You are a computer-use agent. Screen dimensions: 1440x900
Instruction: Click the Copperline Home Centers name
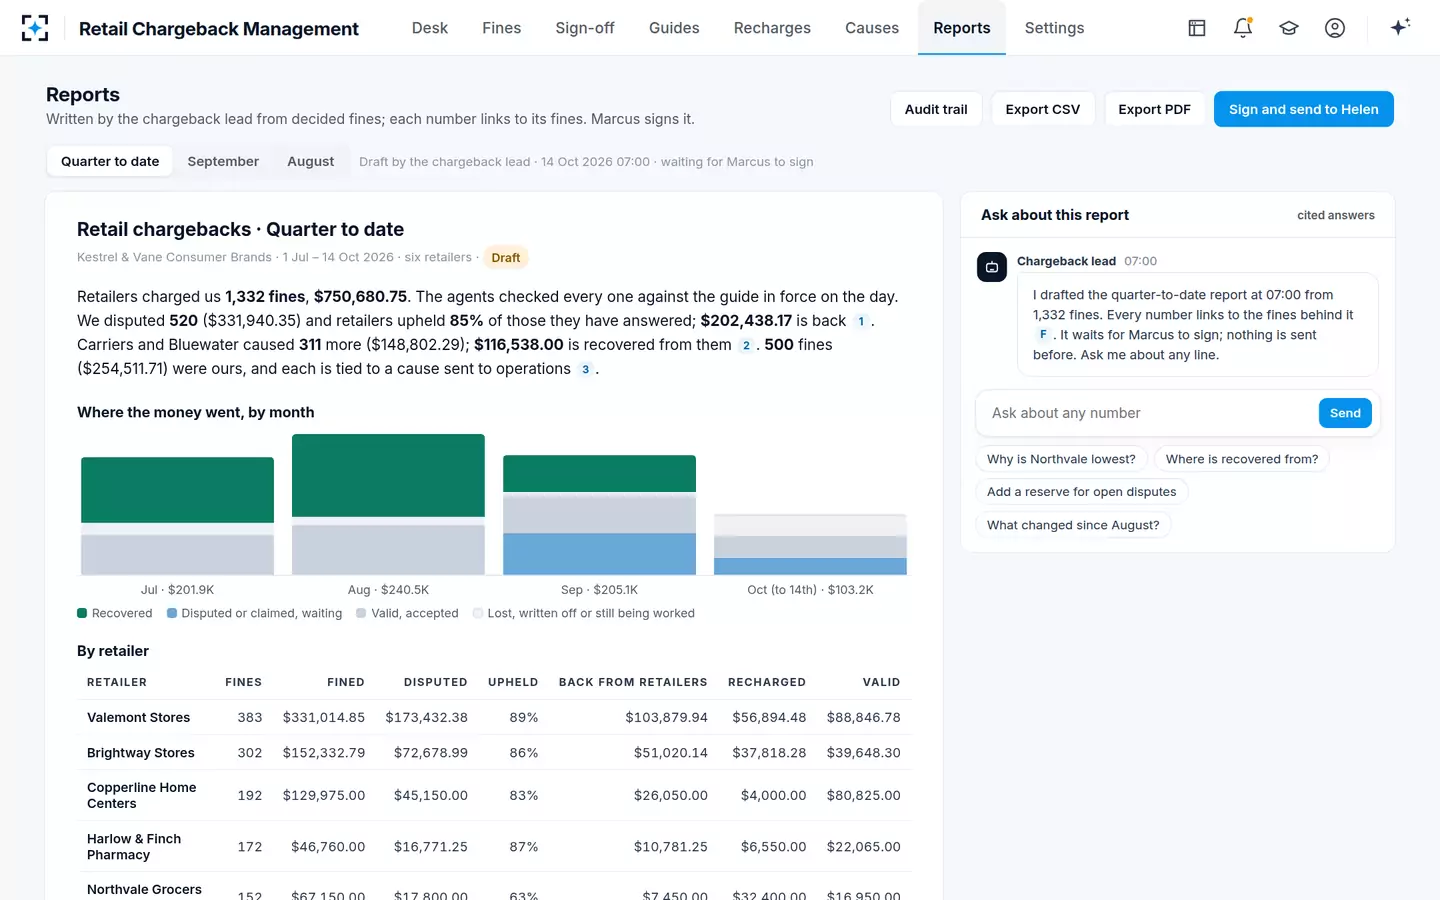[142, 796]
